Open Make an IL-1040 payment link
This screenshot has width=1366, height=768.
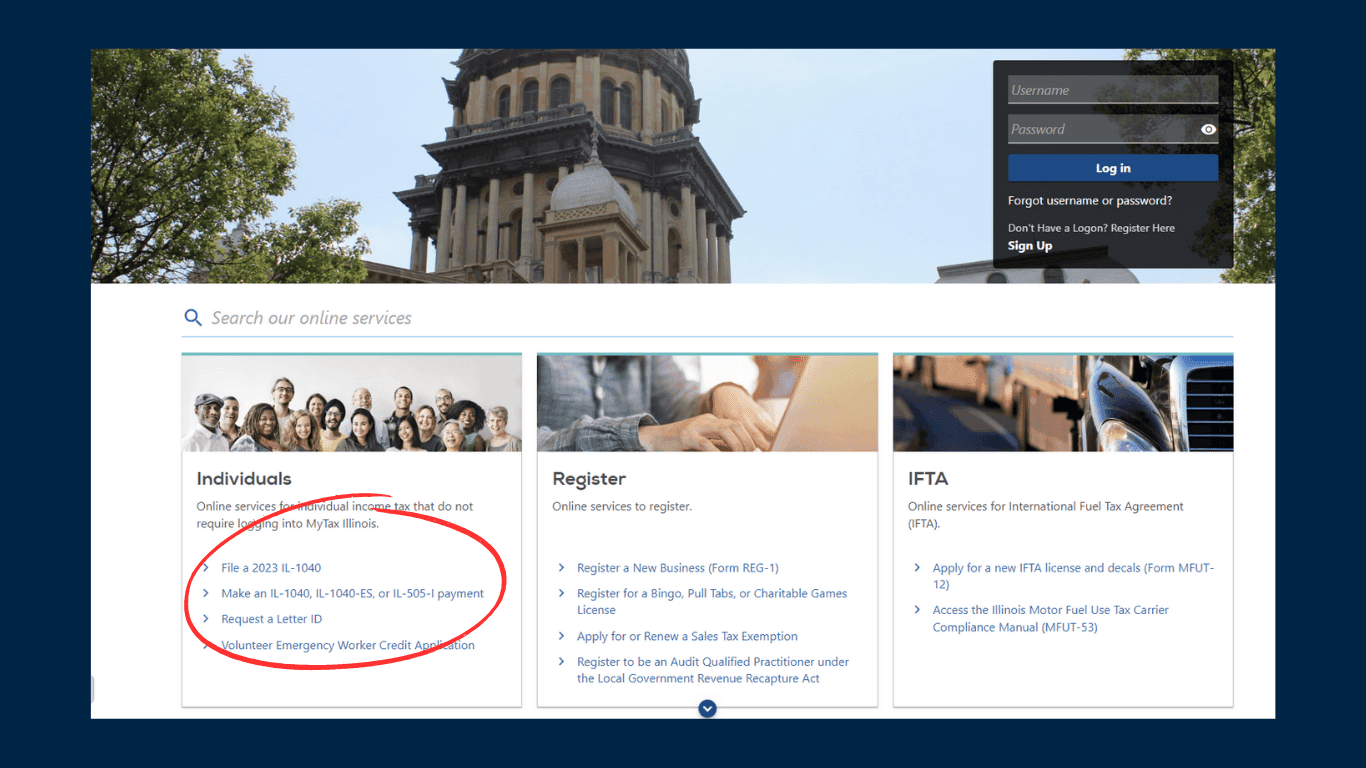coord(352,594)
